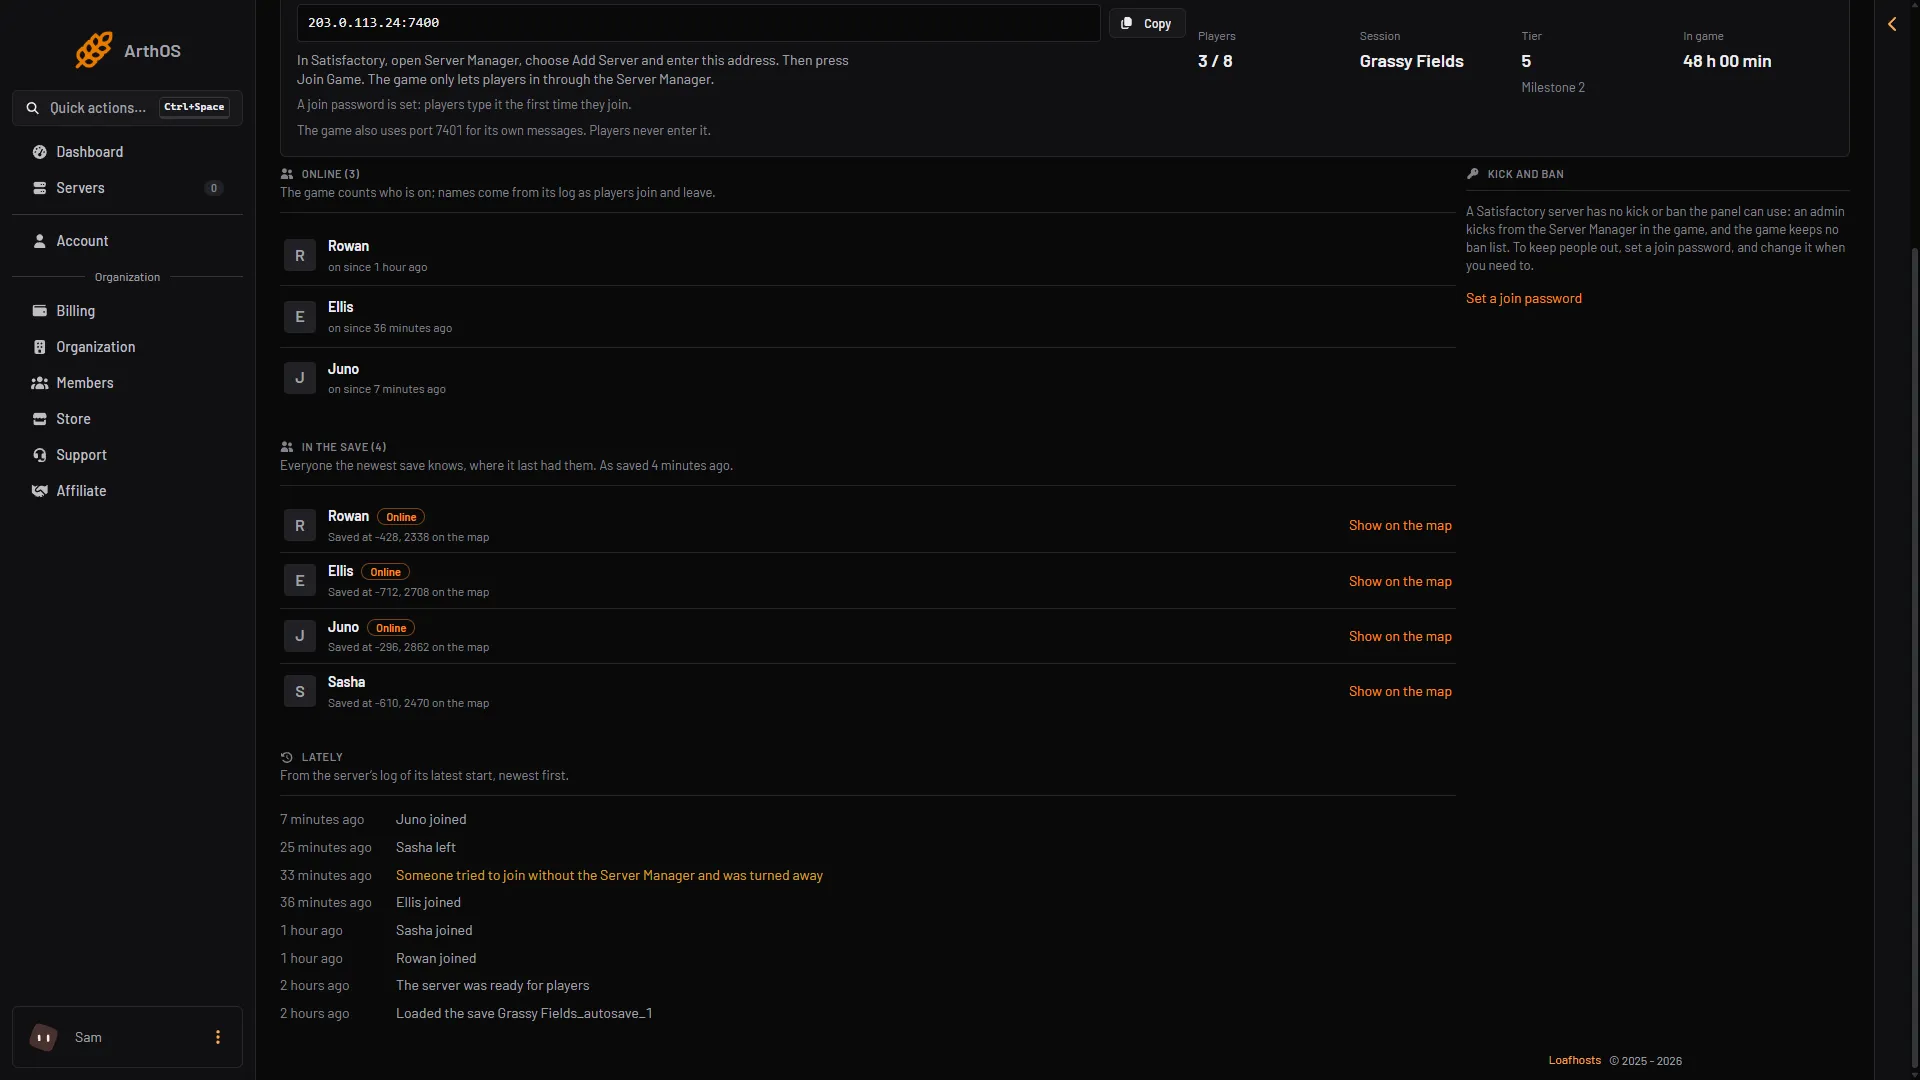Screen dimensions: 1920x1080
Task: Click Sam's avatar image
Action: [x=43, y=1038]
